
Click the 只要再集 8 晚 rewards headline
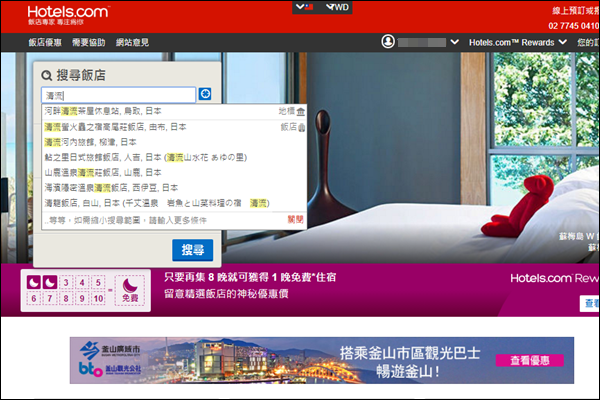tap(250, 277)
